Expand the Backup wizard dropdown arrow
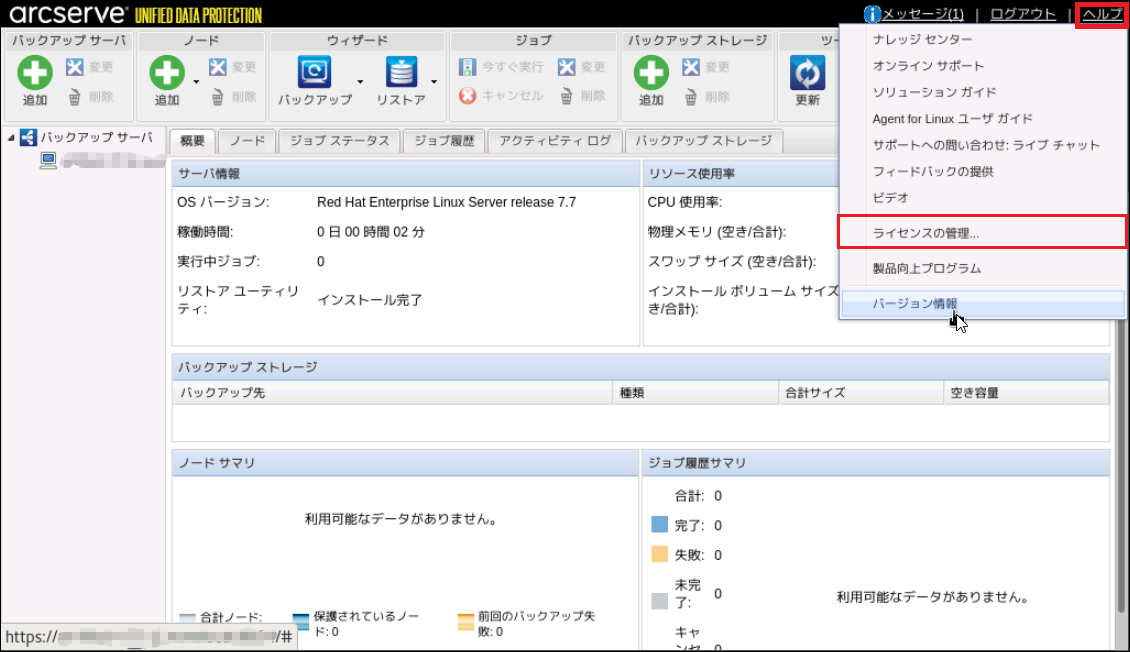Image resolution: width=1130 pixels, height=652 pixels. point(360,82)
